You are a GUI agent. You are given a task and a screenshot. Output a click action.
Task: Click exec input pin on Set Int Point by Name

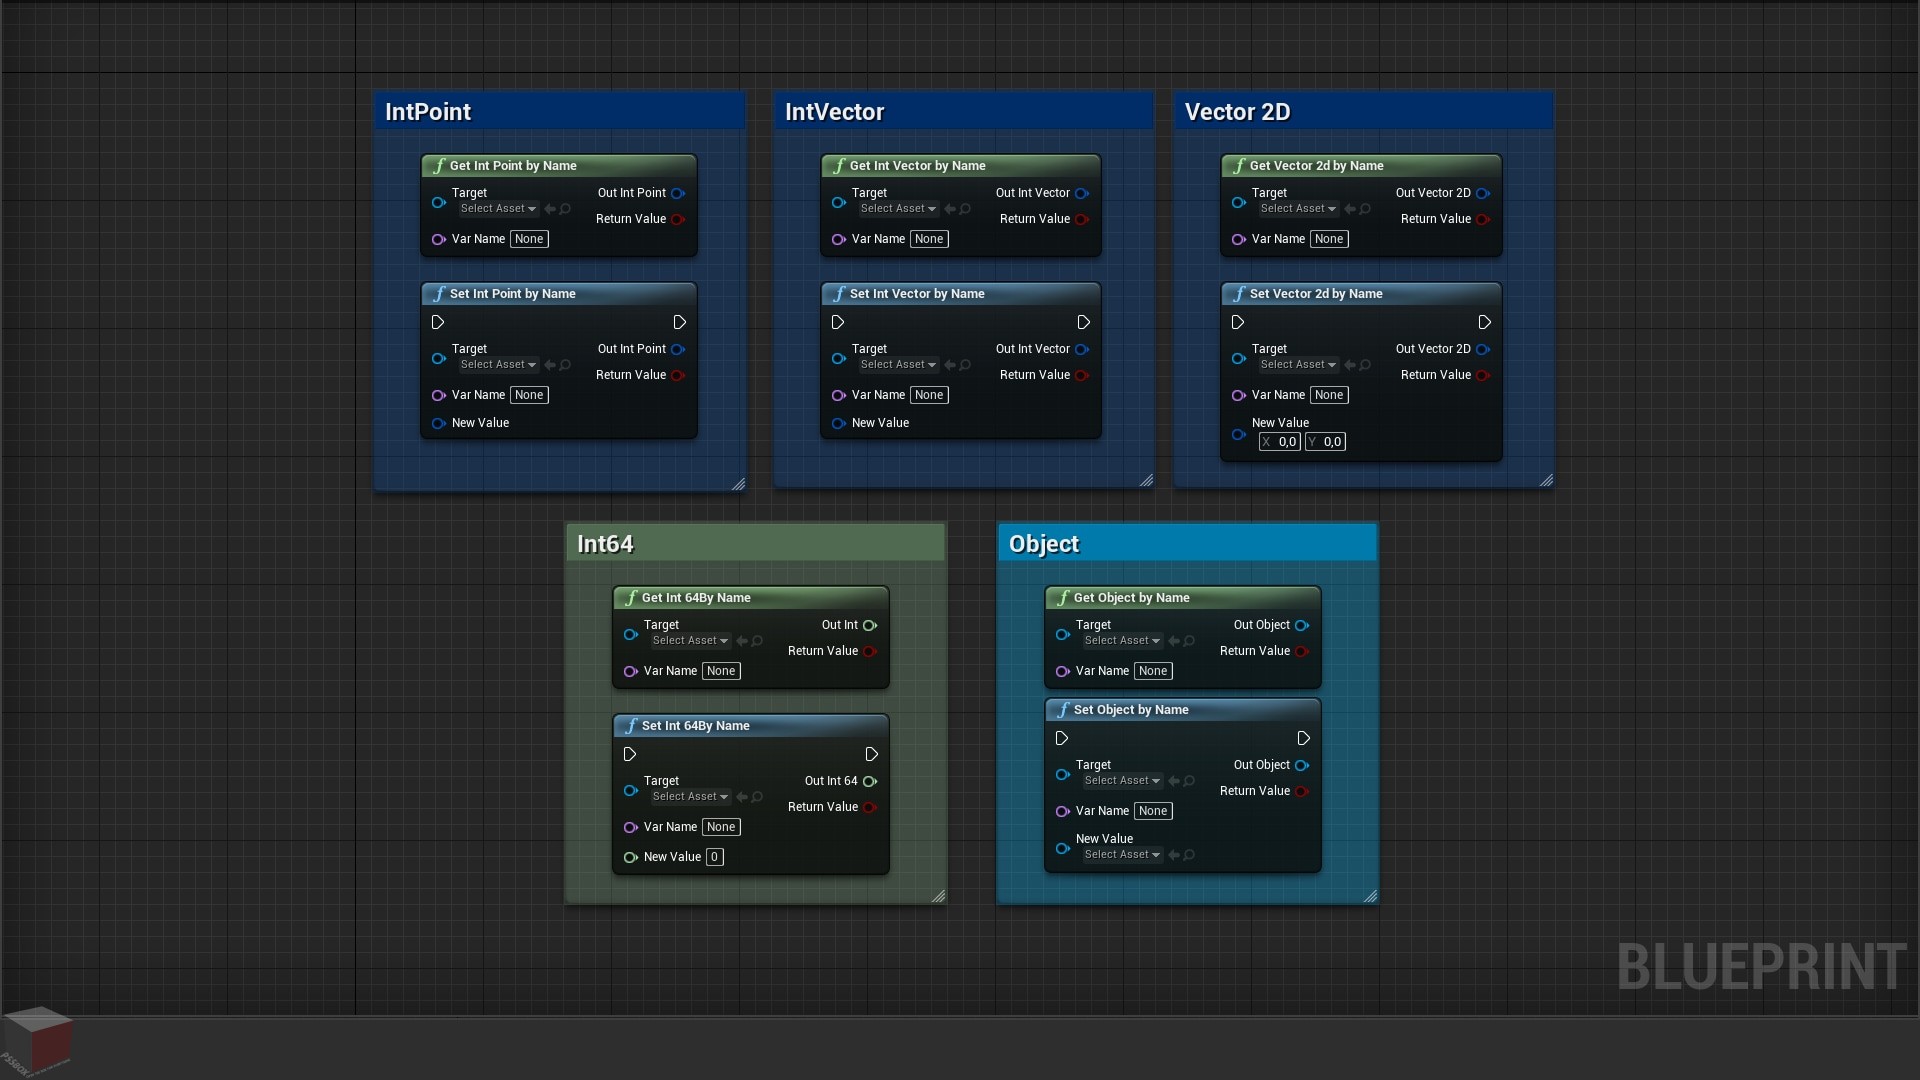[437, 322]
